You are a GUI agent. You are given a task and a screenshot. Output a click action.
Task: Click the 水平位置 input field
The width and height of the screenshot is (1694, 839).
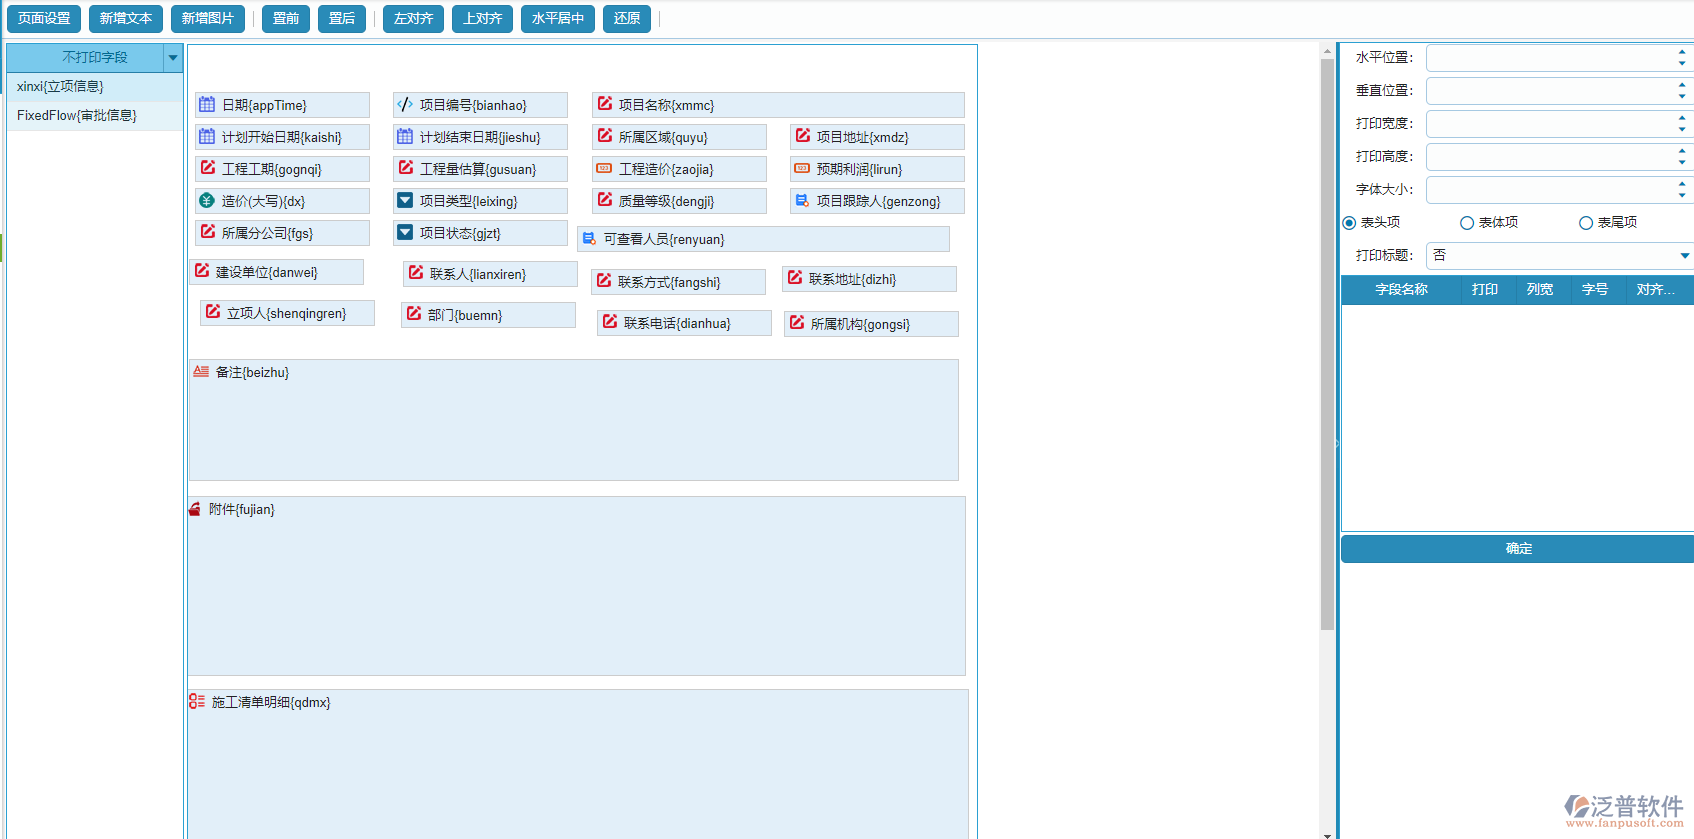1551,58
